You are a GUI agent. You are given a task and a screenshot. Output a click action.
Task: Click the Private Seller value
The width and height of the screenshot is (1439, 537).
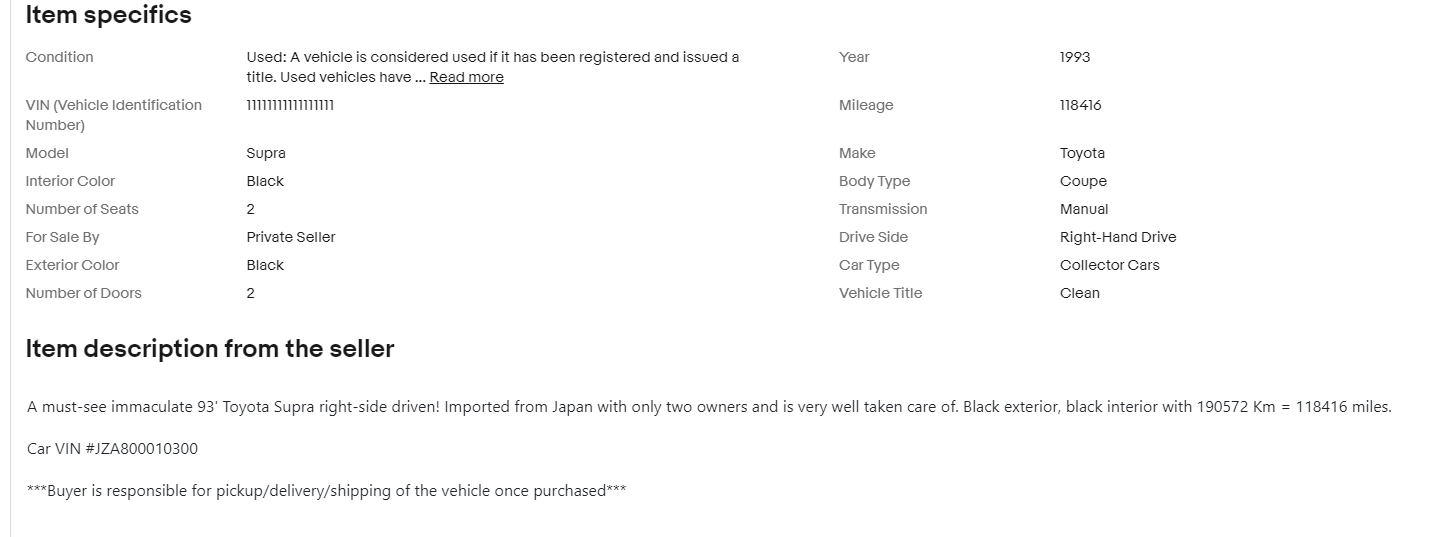coord(291,237)
